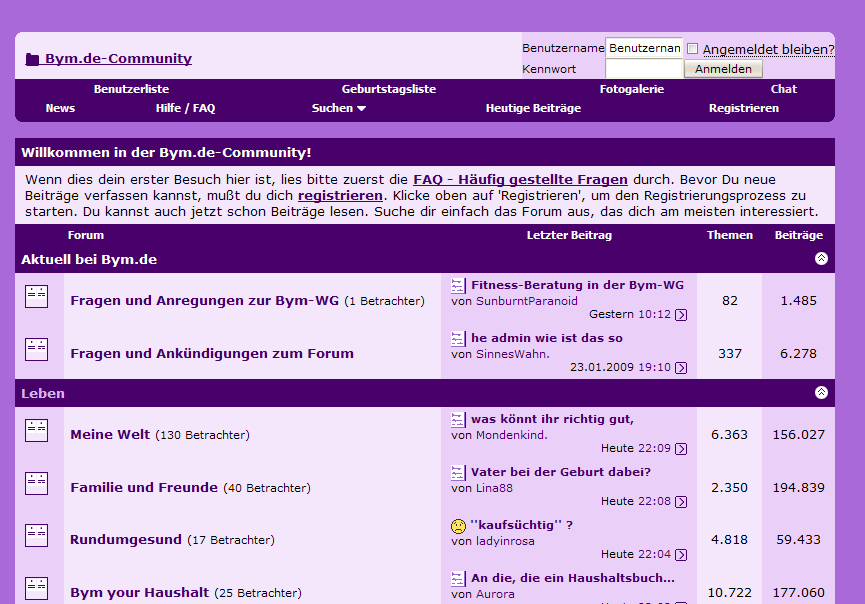This screenshot has width=865, height=604.
Task: Open Benutzerliste in the navigation bar
Action: click(x=131, y=89)
